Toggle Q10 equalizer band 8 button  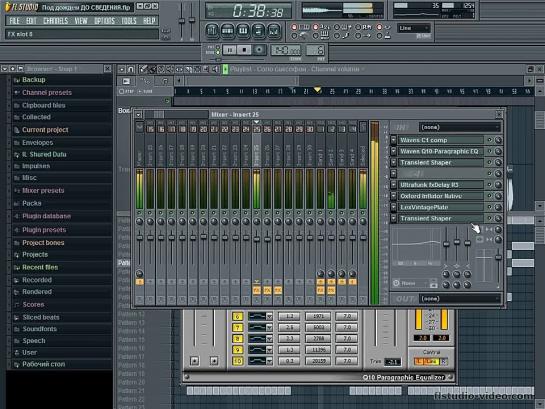[x=237, y=339]
